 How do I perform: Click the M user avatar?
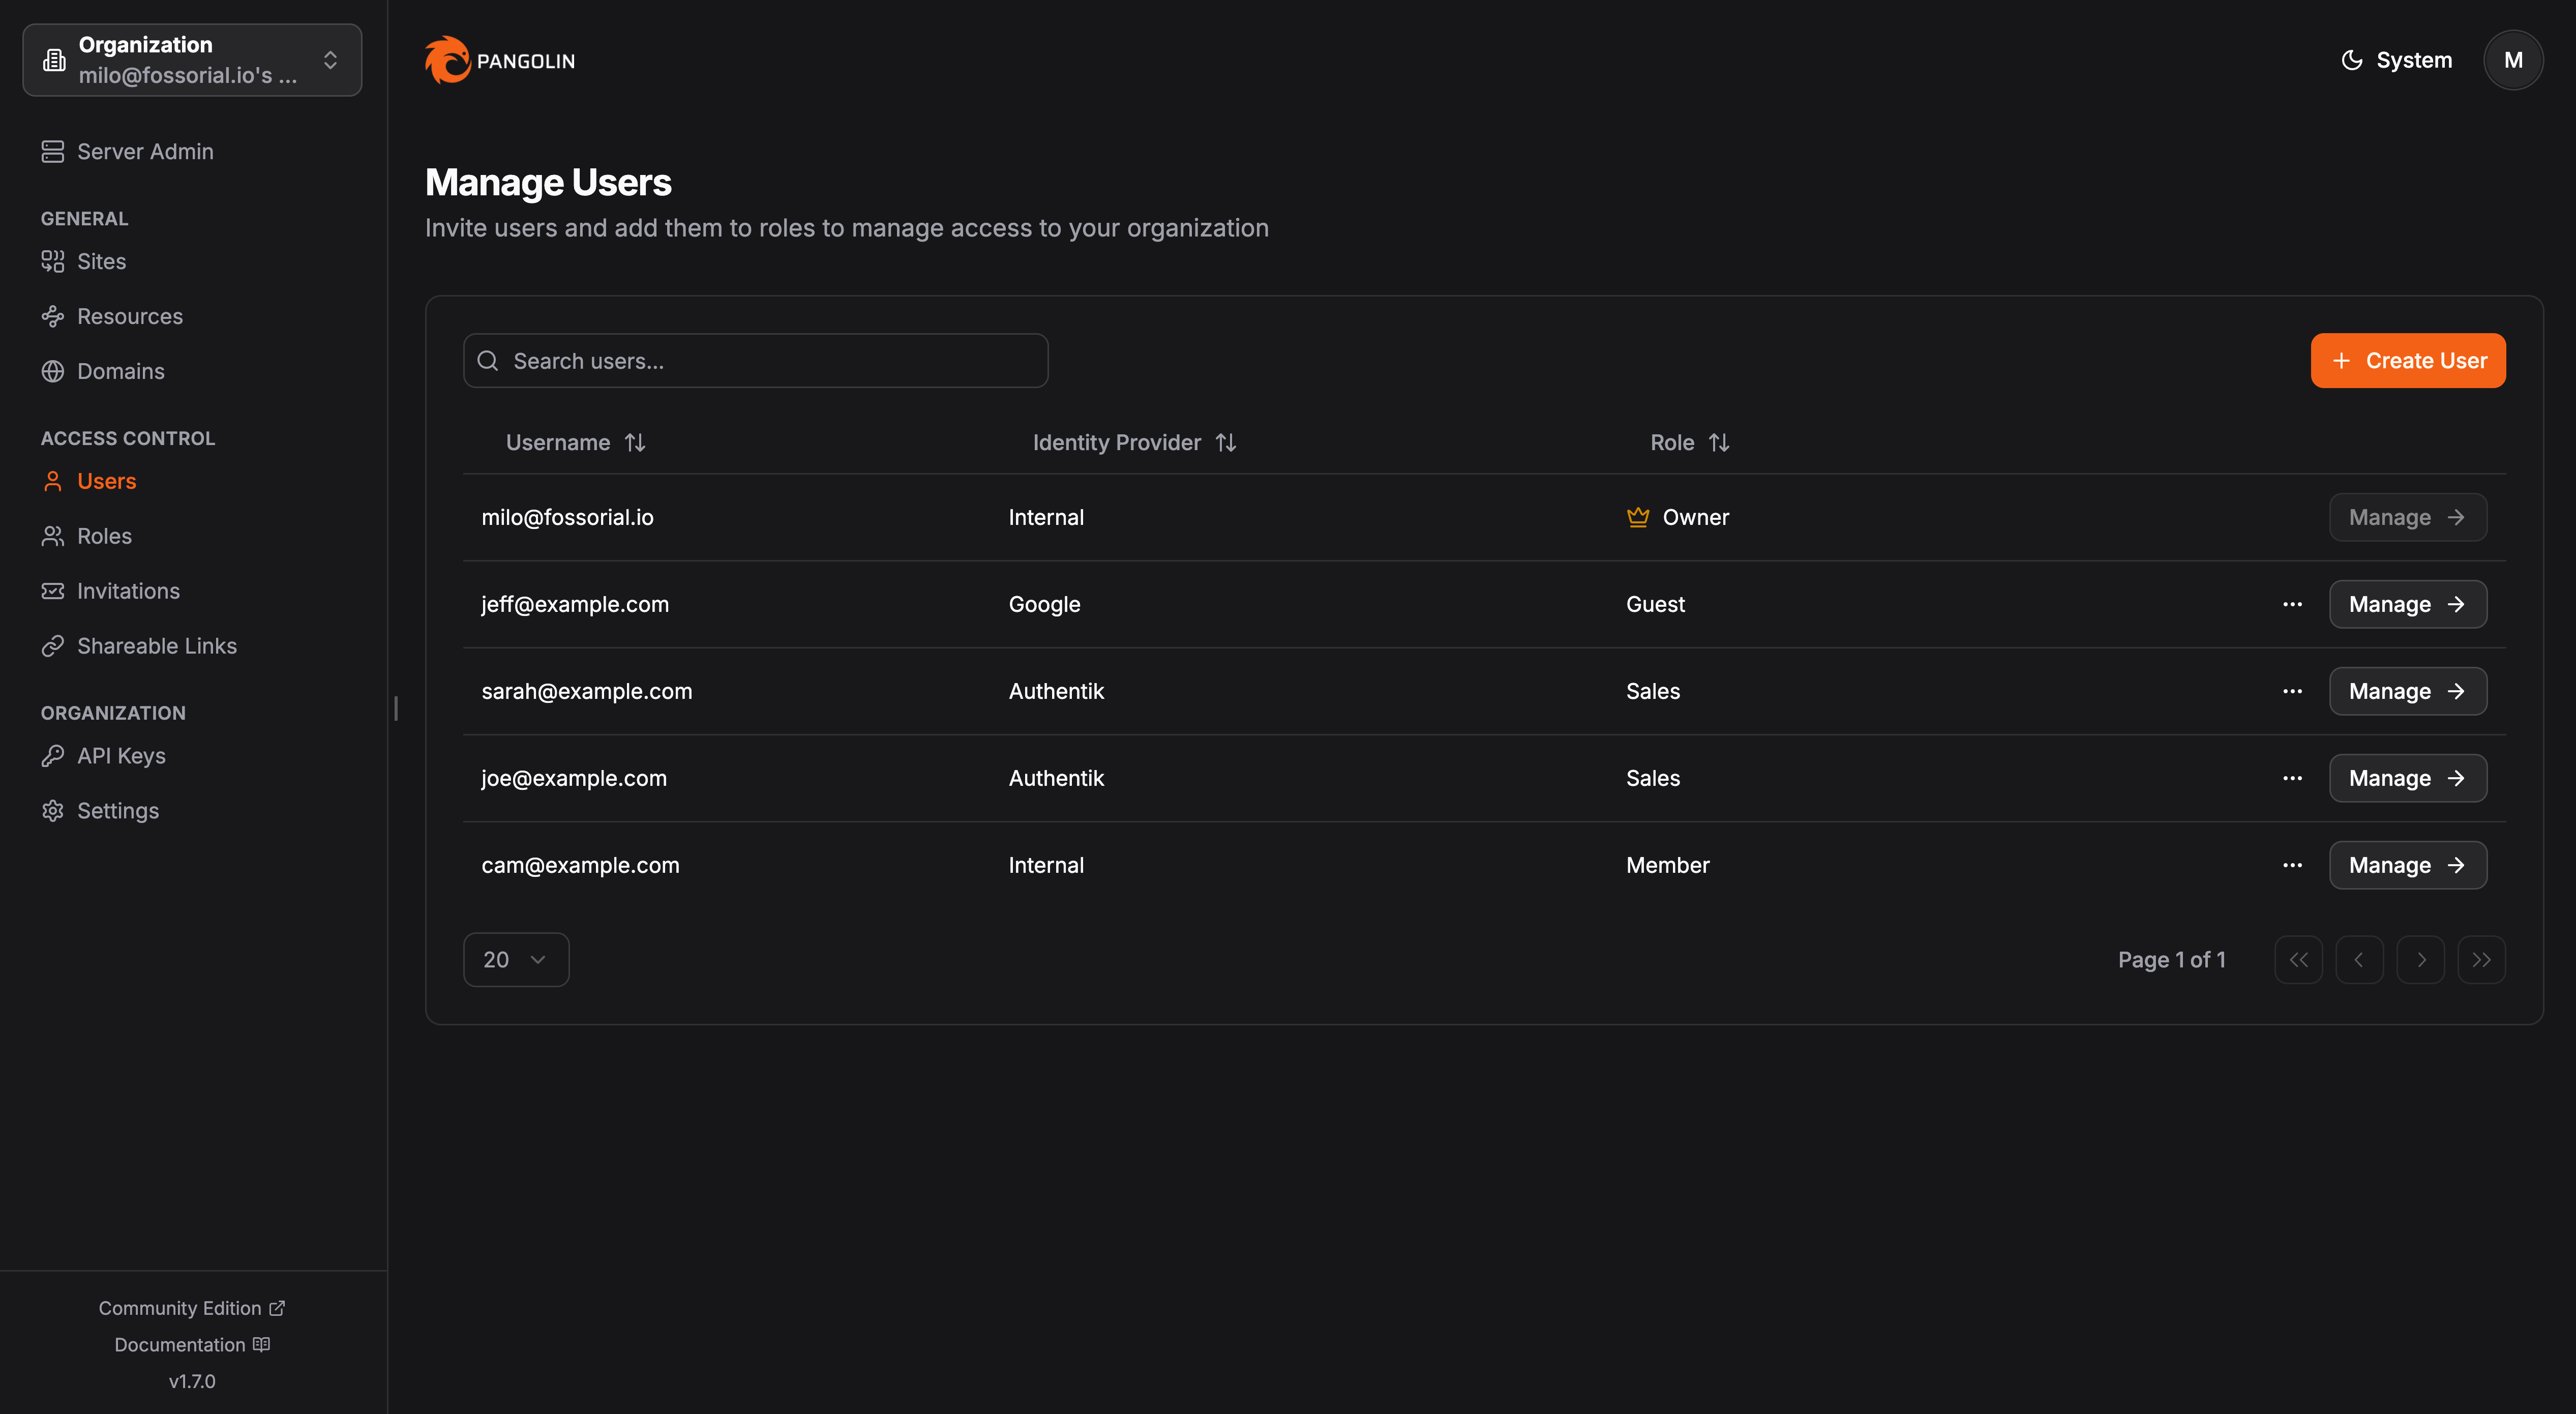tap(2512, 60)
